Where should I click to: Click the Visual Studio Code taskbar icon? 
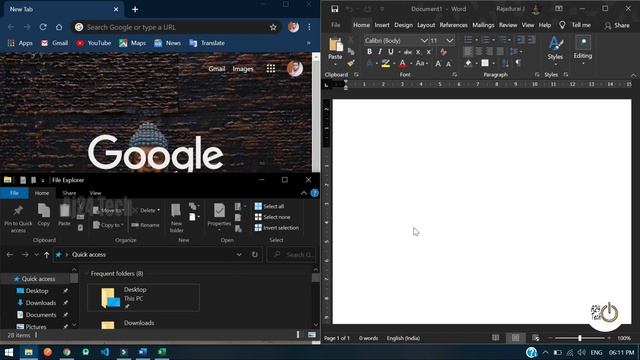pos(104,352)
